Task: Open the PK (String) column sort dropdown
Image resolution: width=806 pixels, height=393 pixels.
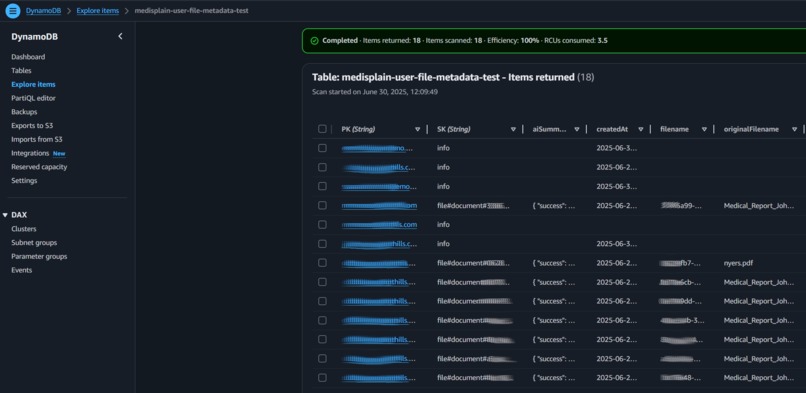Action: (417, 129)
